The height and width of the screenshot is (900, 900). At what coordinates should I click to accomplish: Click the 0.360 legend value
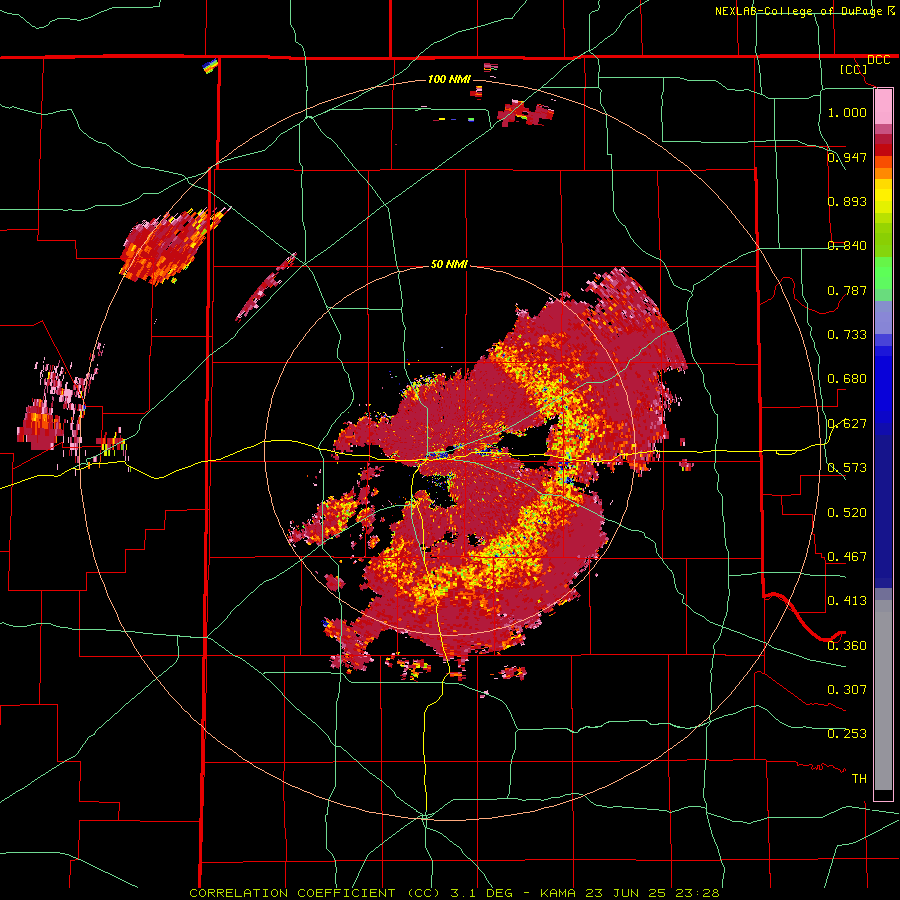click(x=847, y=645)
